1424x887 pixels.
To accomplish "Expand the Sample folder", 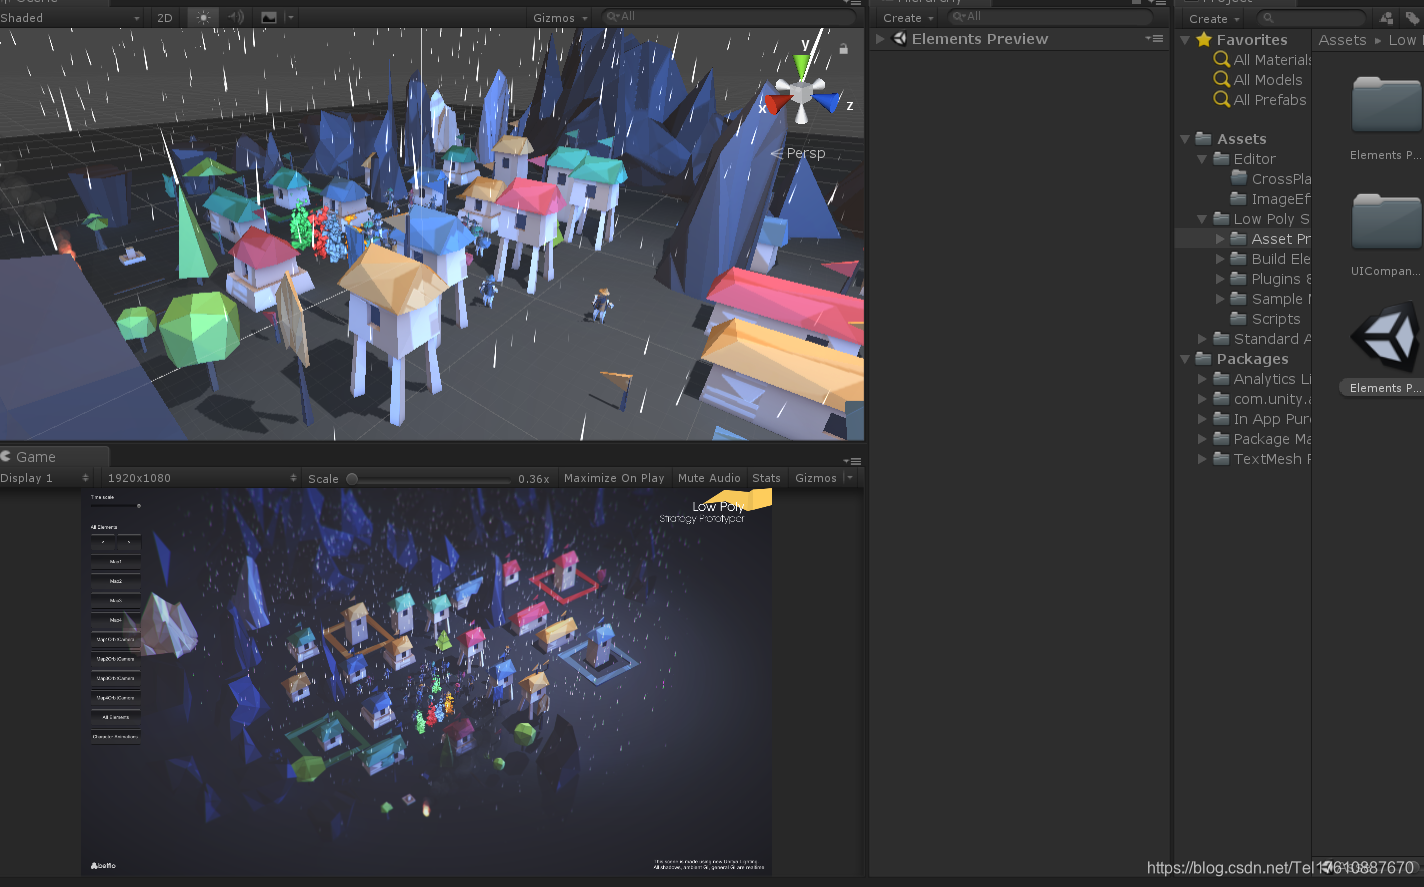I will click(1220, 299).
